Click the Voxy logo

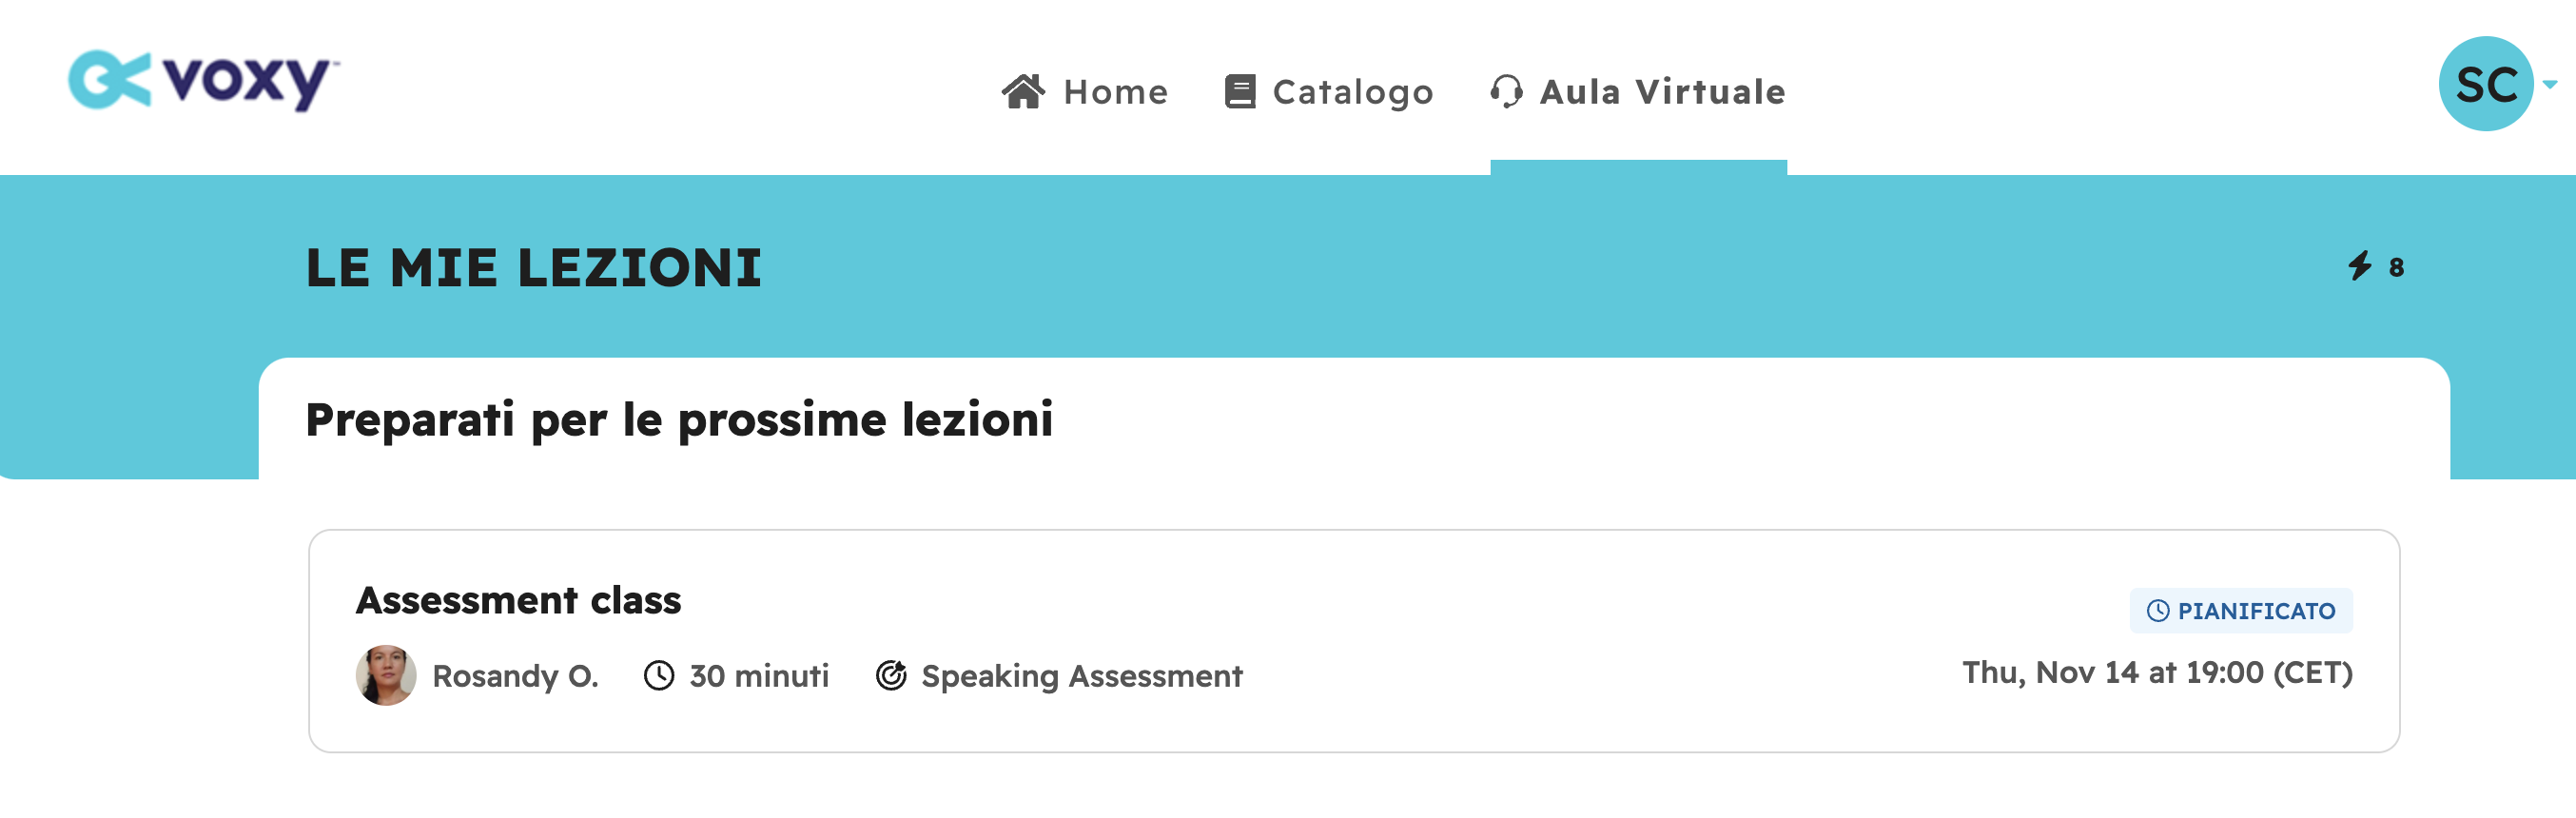[x=204, y=80]
